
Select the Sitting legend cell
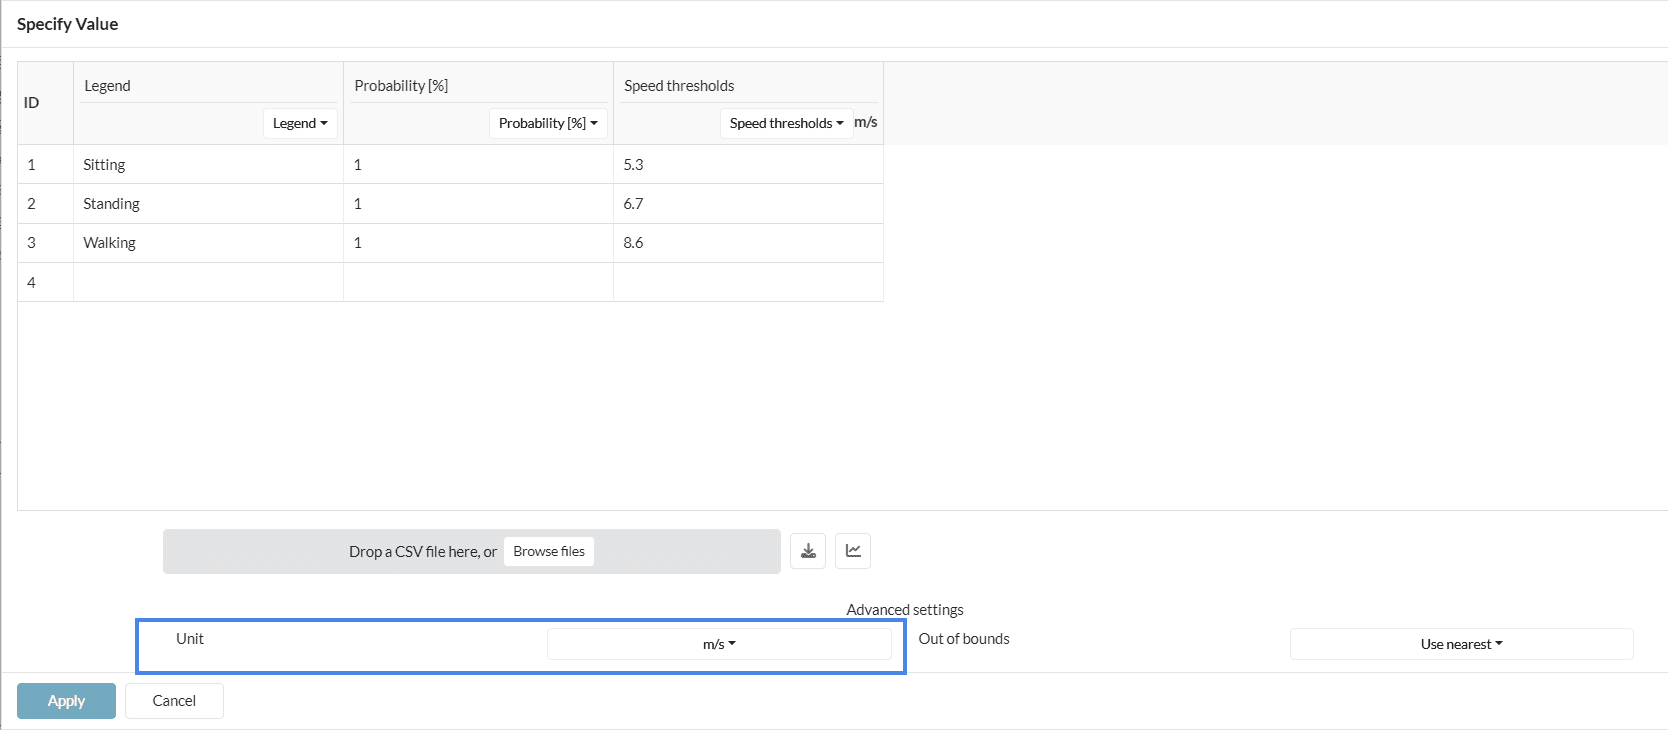click(x=208, y=165)
